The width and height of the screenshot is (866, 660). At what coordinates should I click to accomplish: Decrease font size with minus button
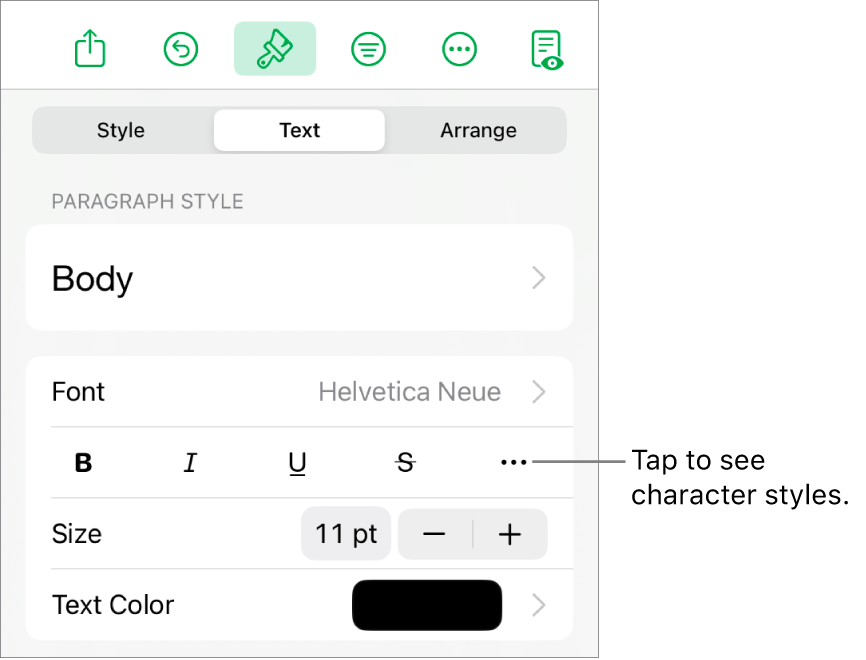pyautogui.click(x=434, y=534)
